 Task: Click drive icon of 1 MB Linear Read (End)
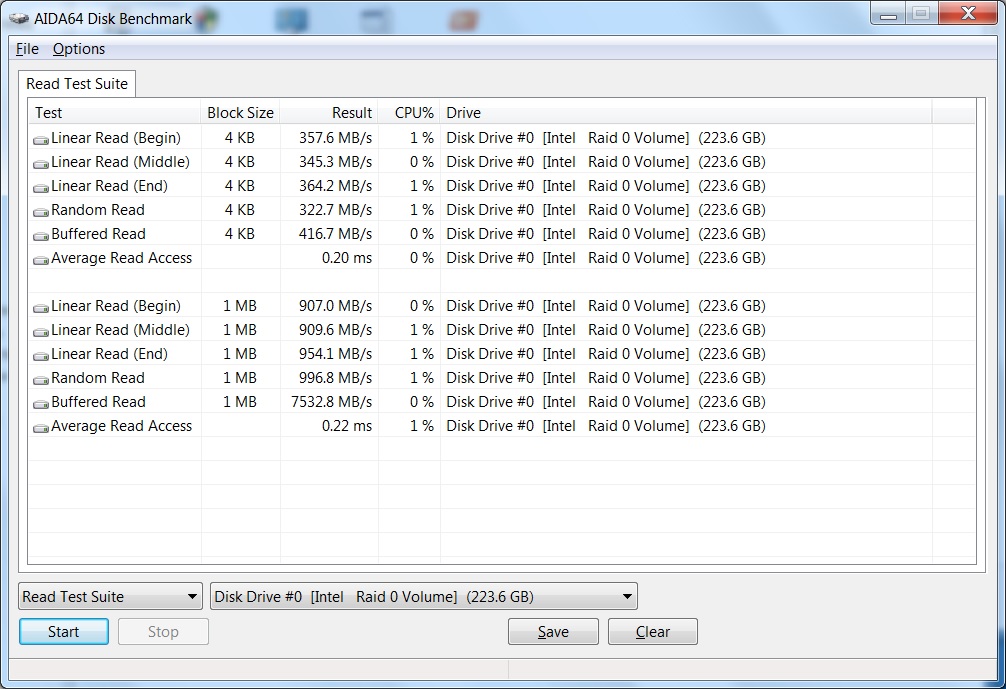41,355
